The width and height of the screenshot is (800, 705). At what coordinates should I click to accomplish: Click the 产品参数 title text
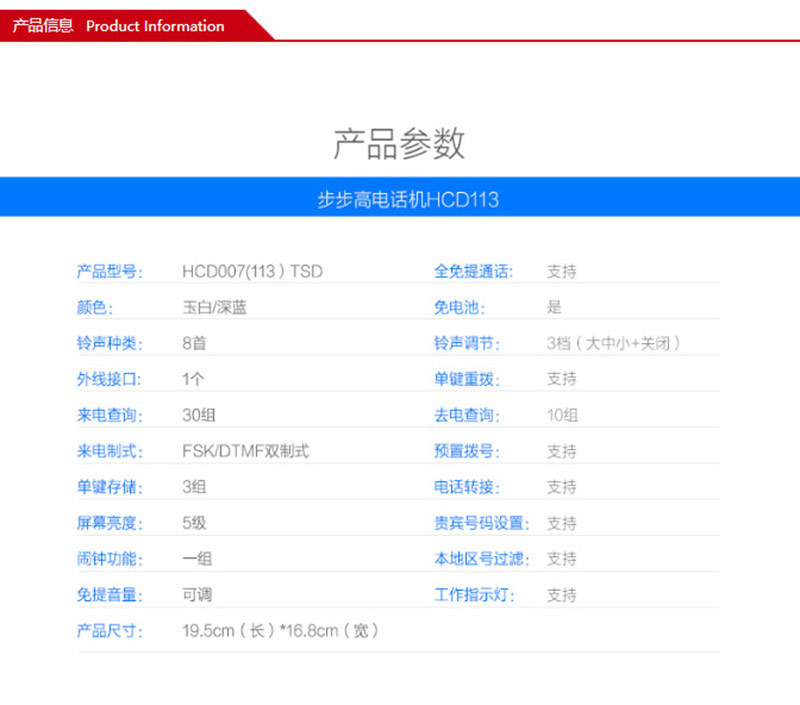click(399, 144)
